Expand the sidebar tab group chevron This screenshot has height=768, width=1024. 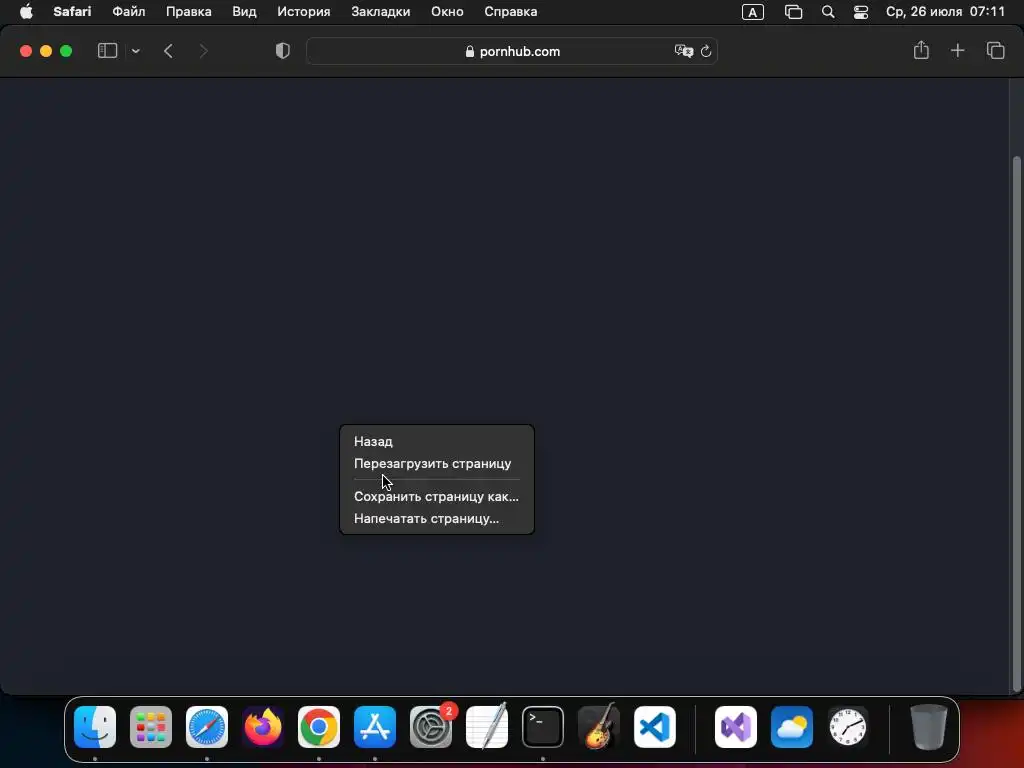tap(135, 51)
